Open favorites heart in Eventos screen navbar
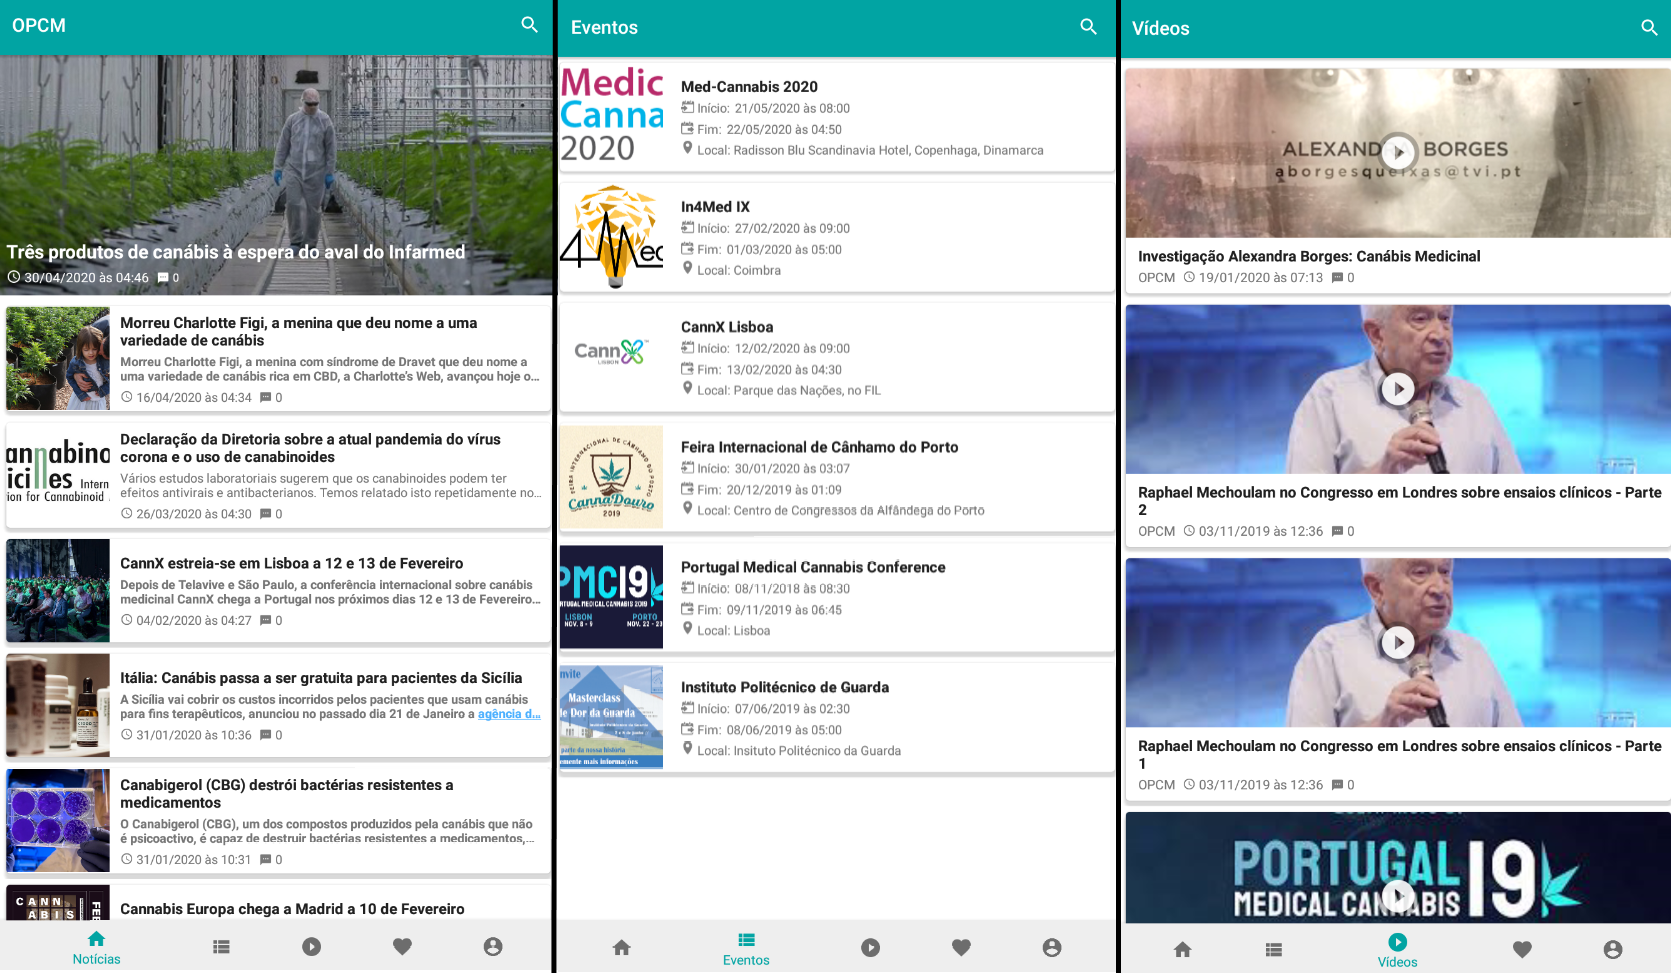Screen dimensions: 1671x973 pyautogui.click(x=961, y=947)
